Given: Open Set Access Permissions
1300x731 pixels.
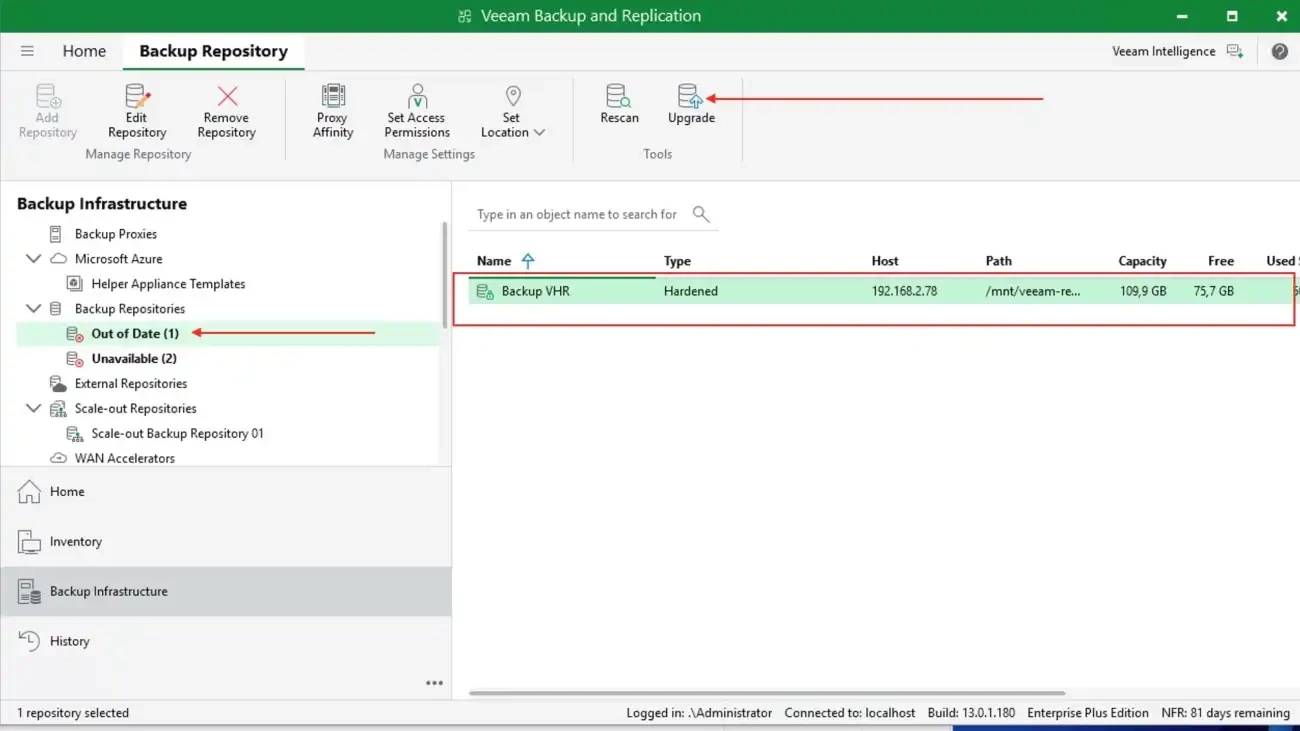Looking at the screenshot, I should 417,110.
